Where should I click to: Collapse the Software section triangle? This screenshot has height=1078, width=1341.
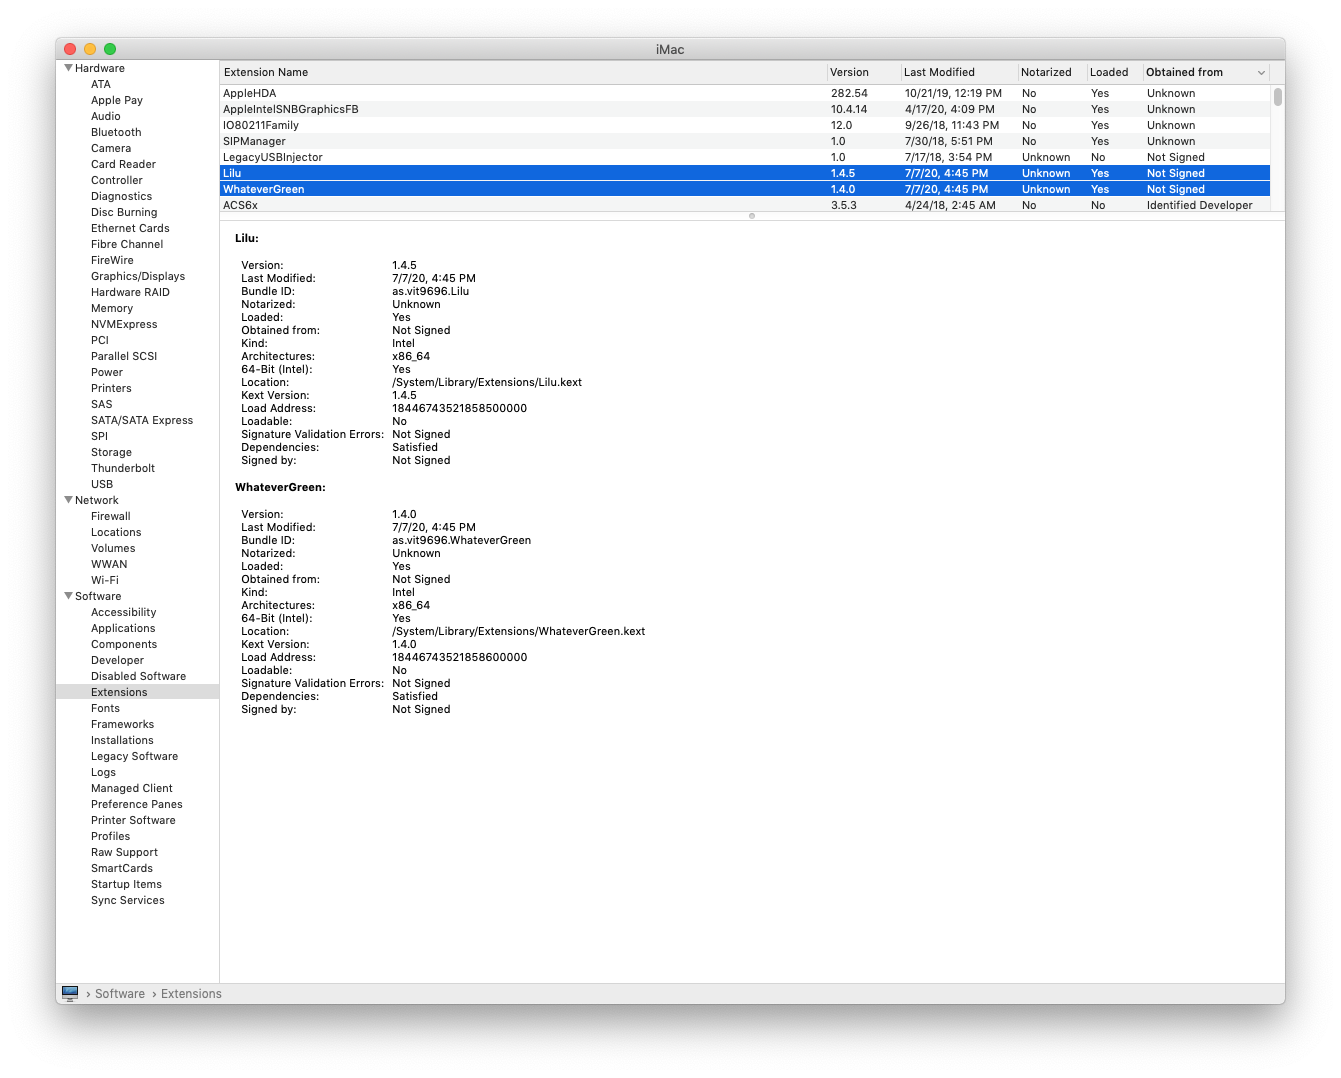(68, 596)
